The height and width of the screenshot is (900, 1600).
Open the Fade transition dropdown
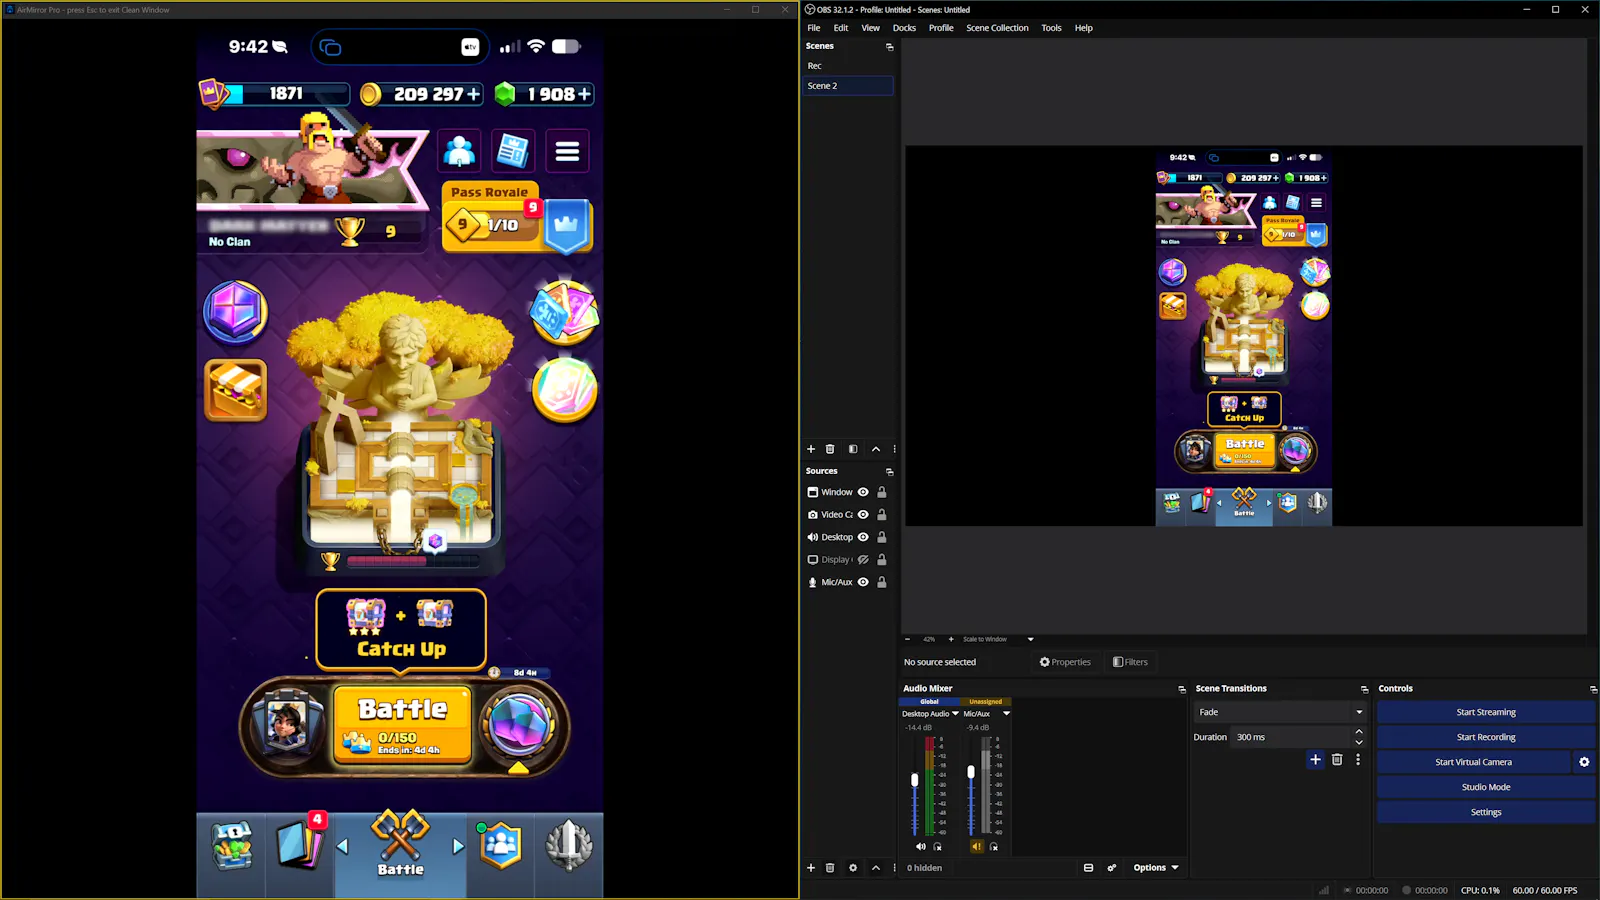pos(1280,712)
